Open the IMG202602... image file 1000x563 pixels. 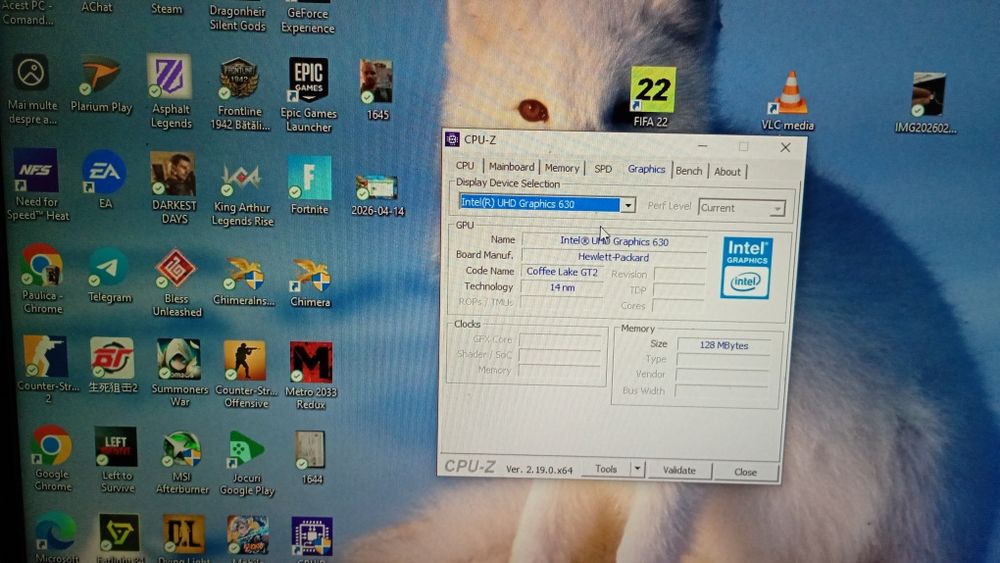(926, 102)
